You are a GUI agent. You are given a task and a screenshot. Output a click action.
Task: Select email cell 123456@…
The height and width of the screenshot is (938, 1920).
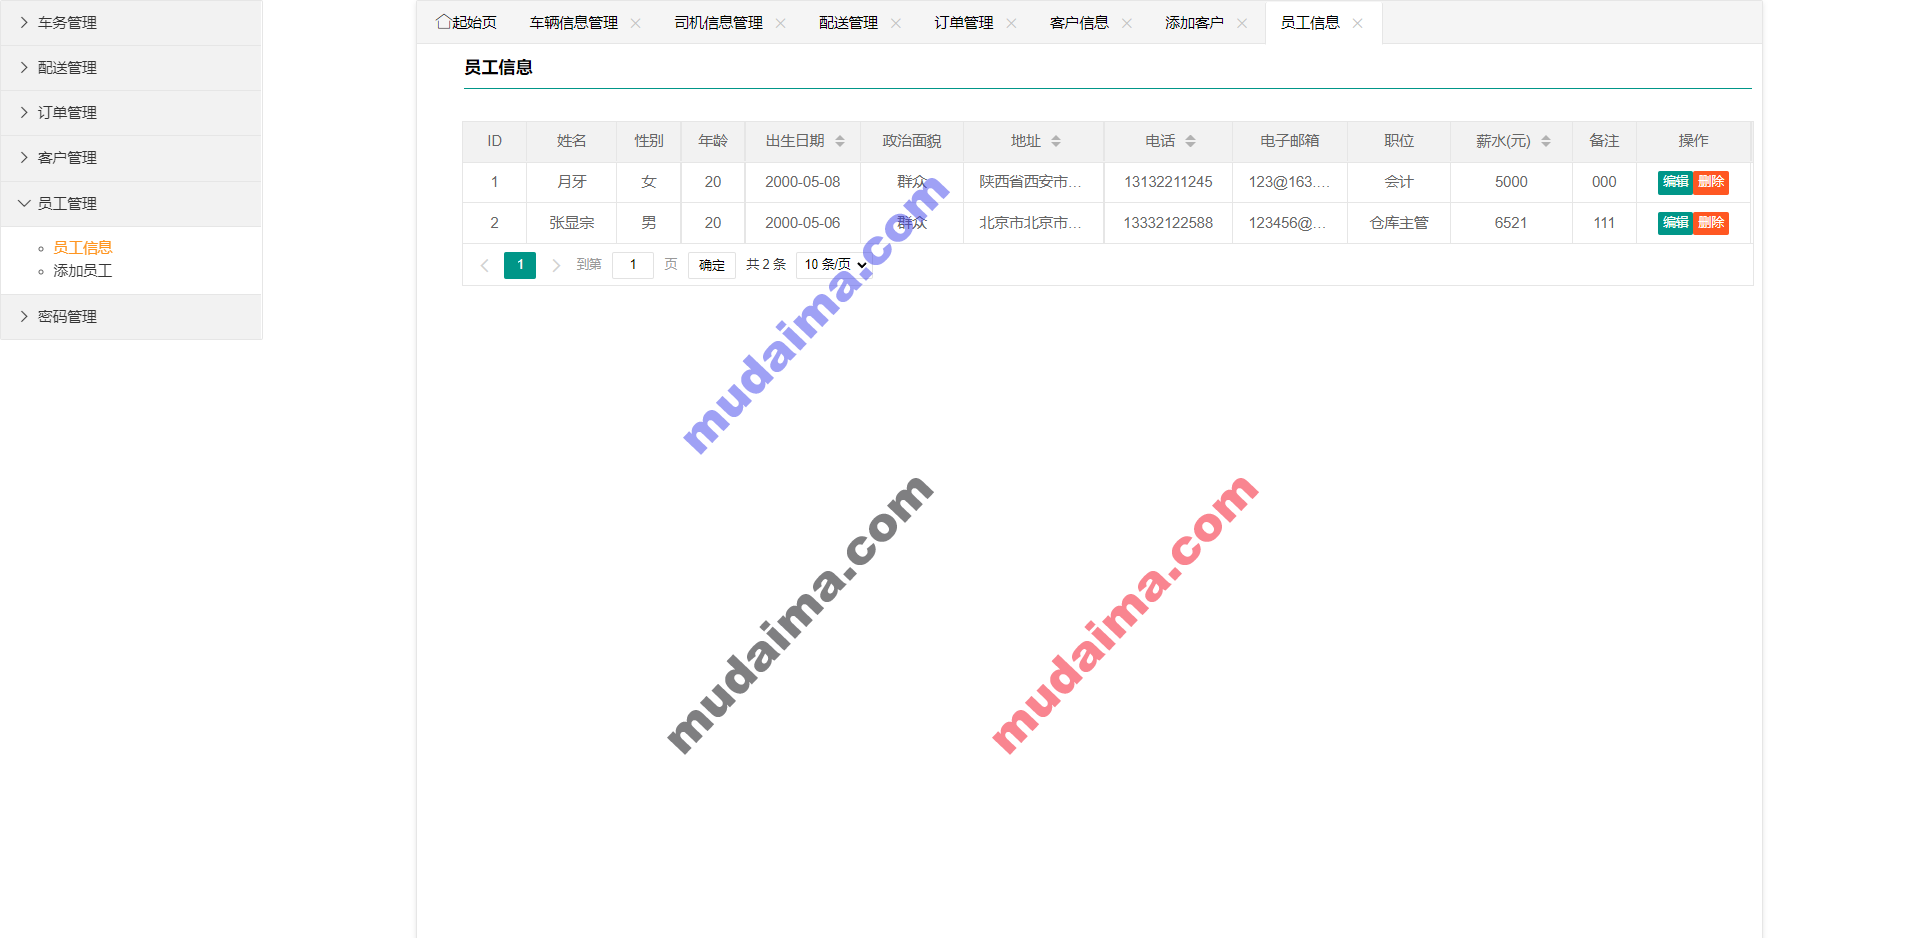coord(1290,223)
